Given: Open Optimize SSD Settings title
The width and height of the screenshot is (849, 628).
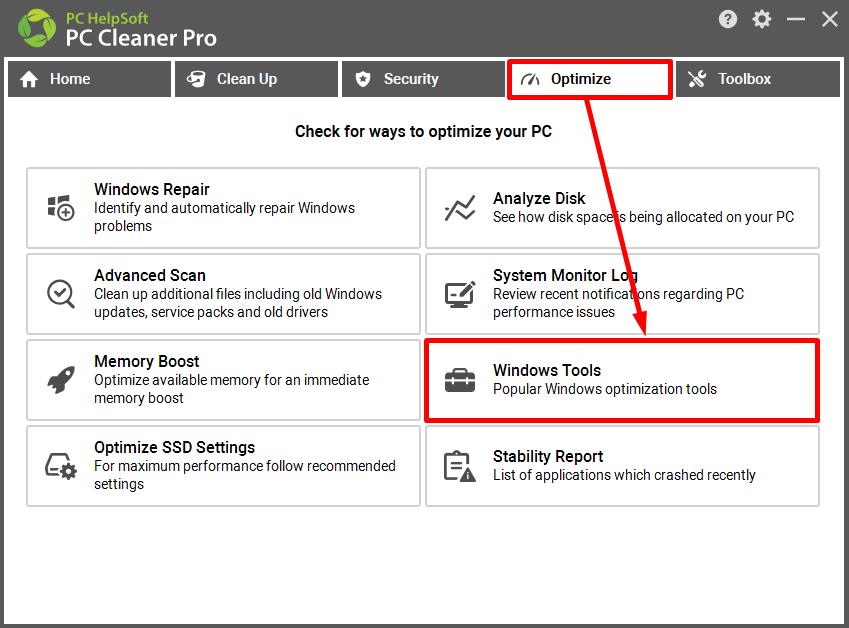Looking at the screenshot, I should (x=174, y=448).
